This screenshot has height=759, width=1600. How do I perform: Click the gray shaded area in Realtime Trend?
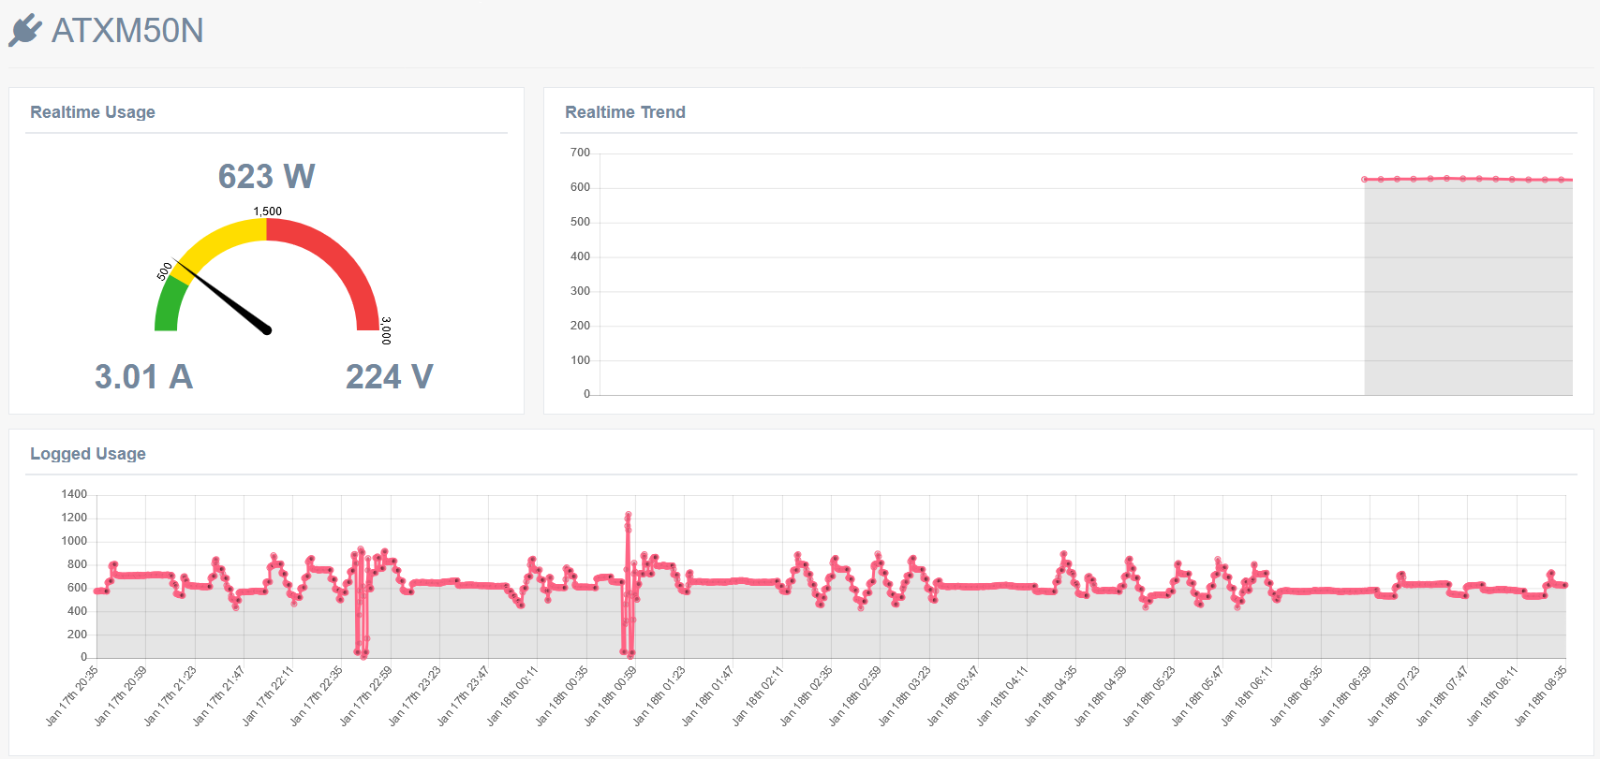click(x=1468, y=290)
